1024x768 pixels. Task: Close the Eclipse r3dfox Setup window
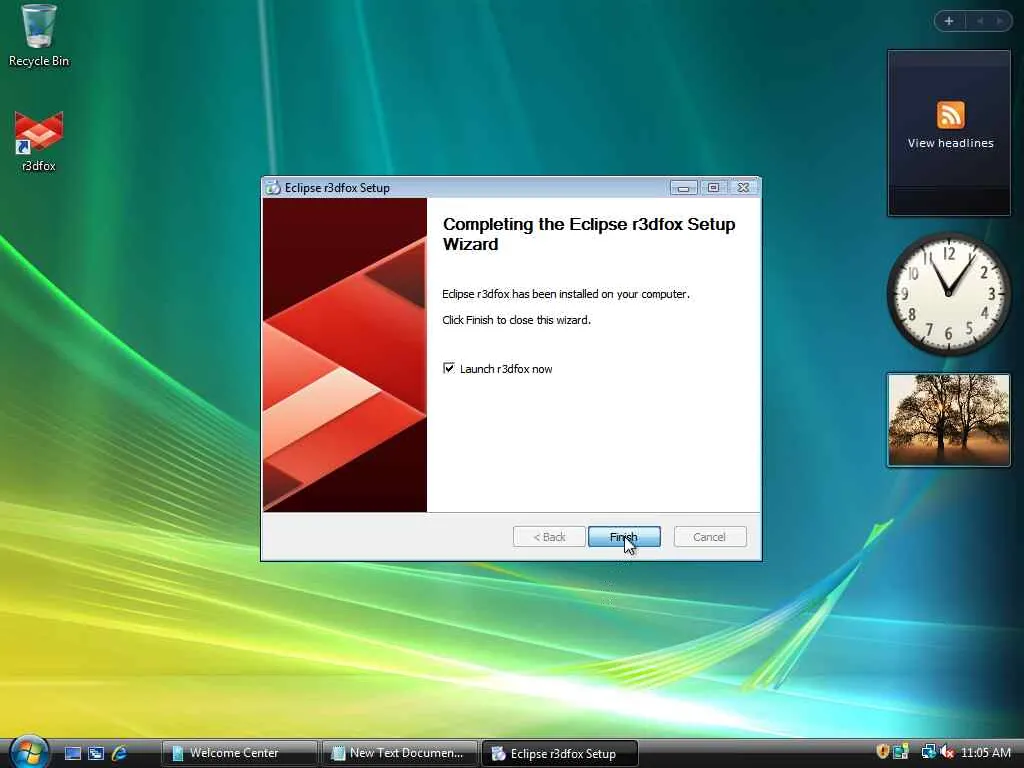coord(743,188)
